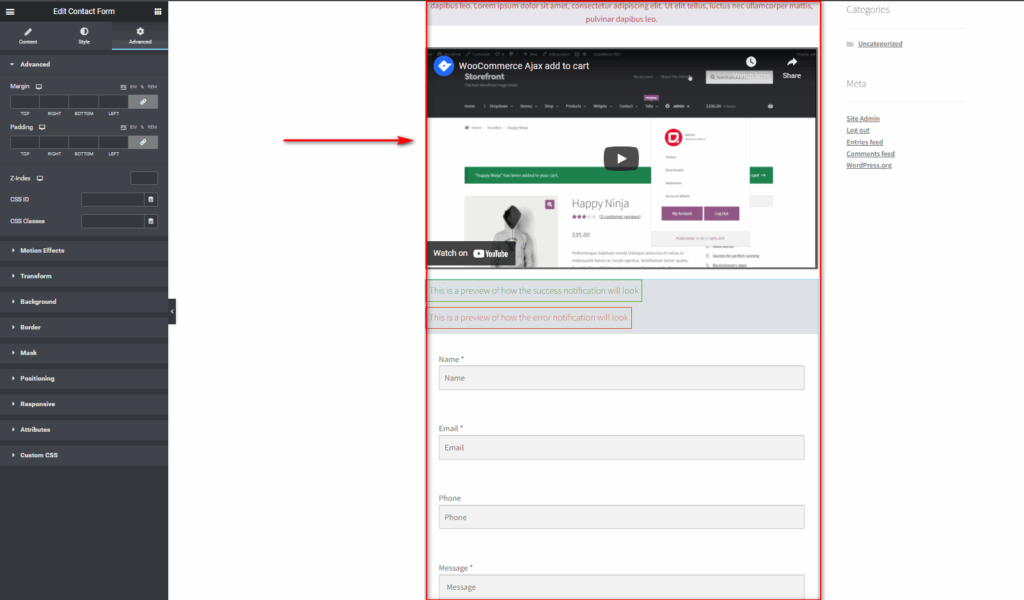1024x600 pixels.
Task: Click the Phone form field
Action: click(622, 517)
